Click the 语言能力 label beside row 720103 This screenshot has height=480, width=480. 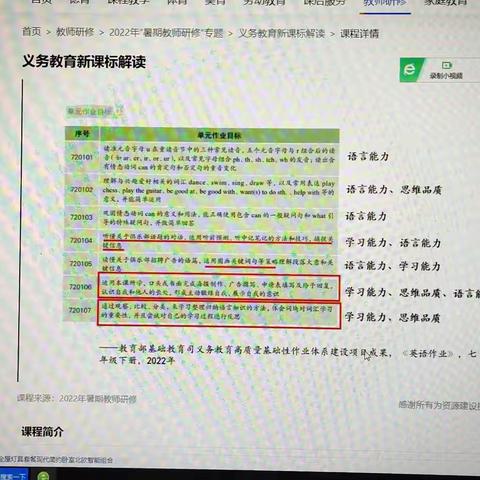[366, 216]
